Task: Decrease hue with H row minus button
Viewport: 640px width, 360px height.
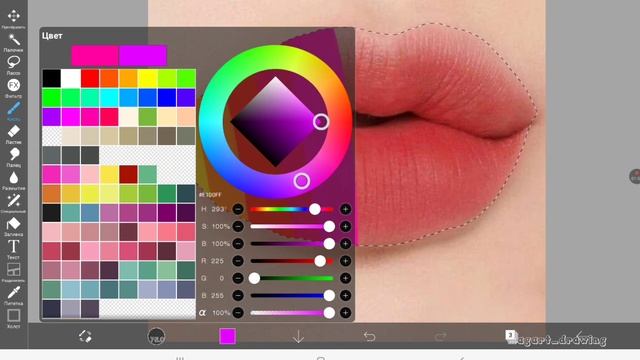Action: pyautogui.click(x=238, y=209)
